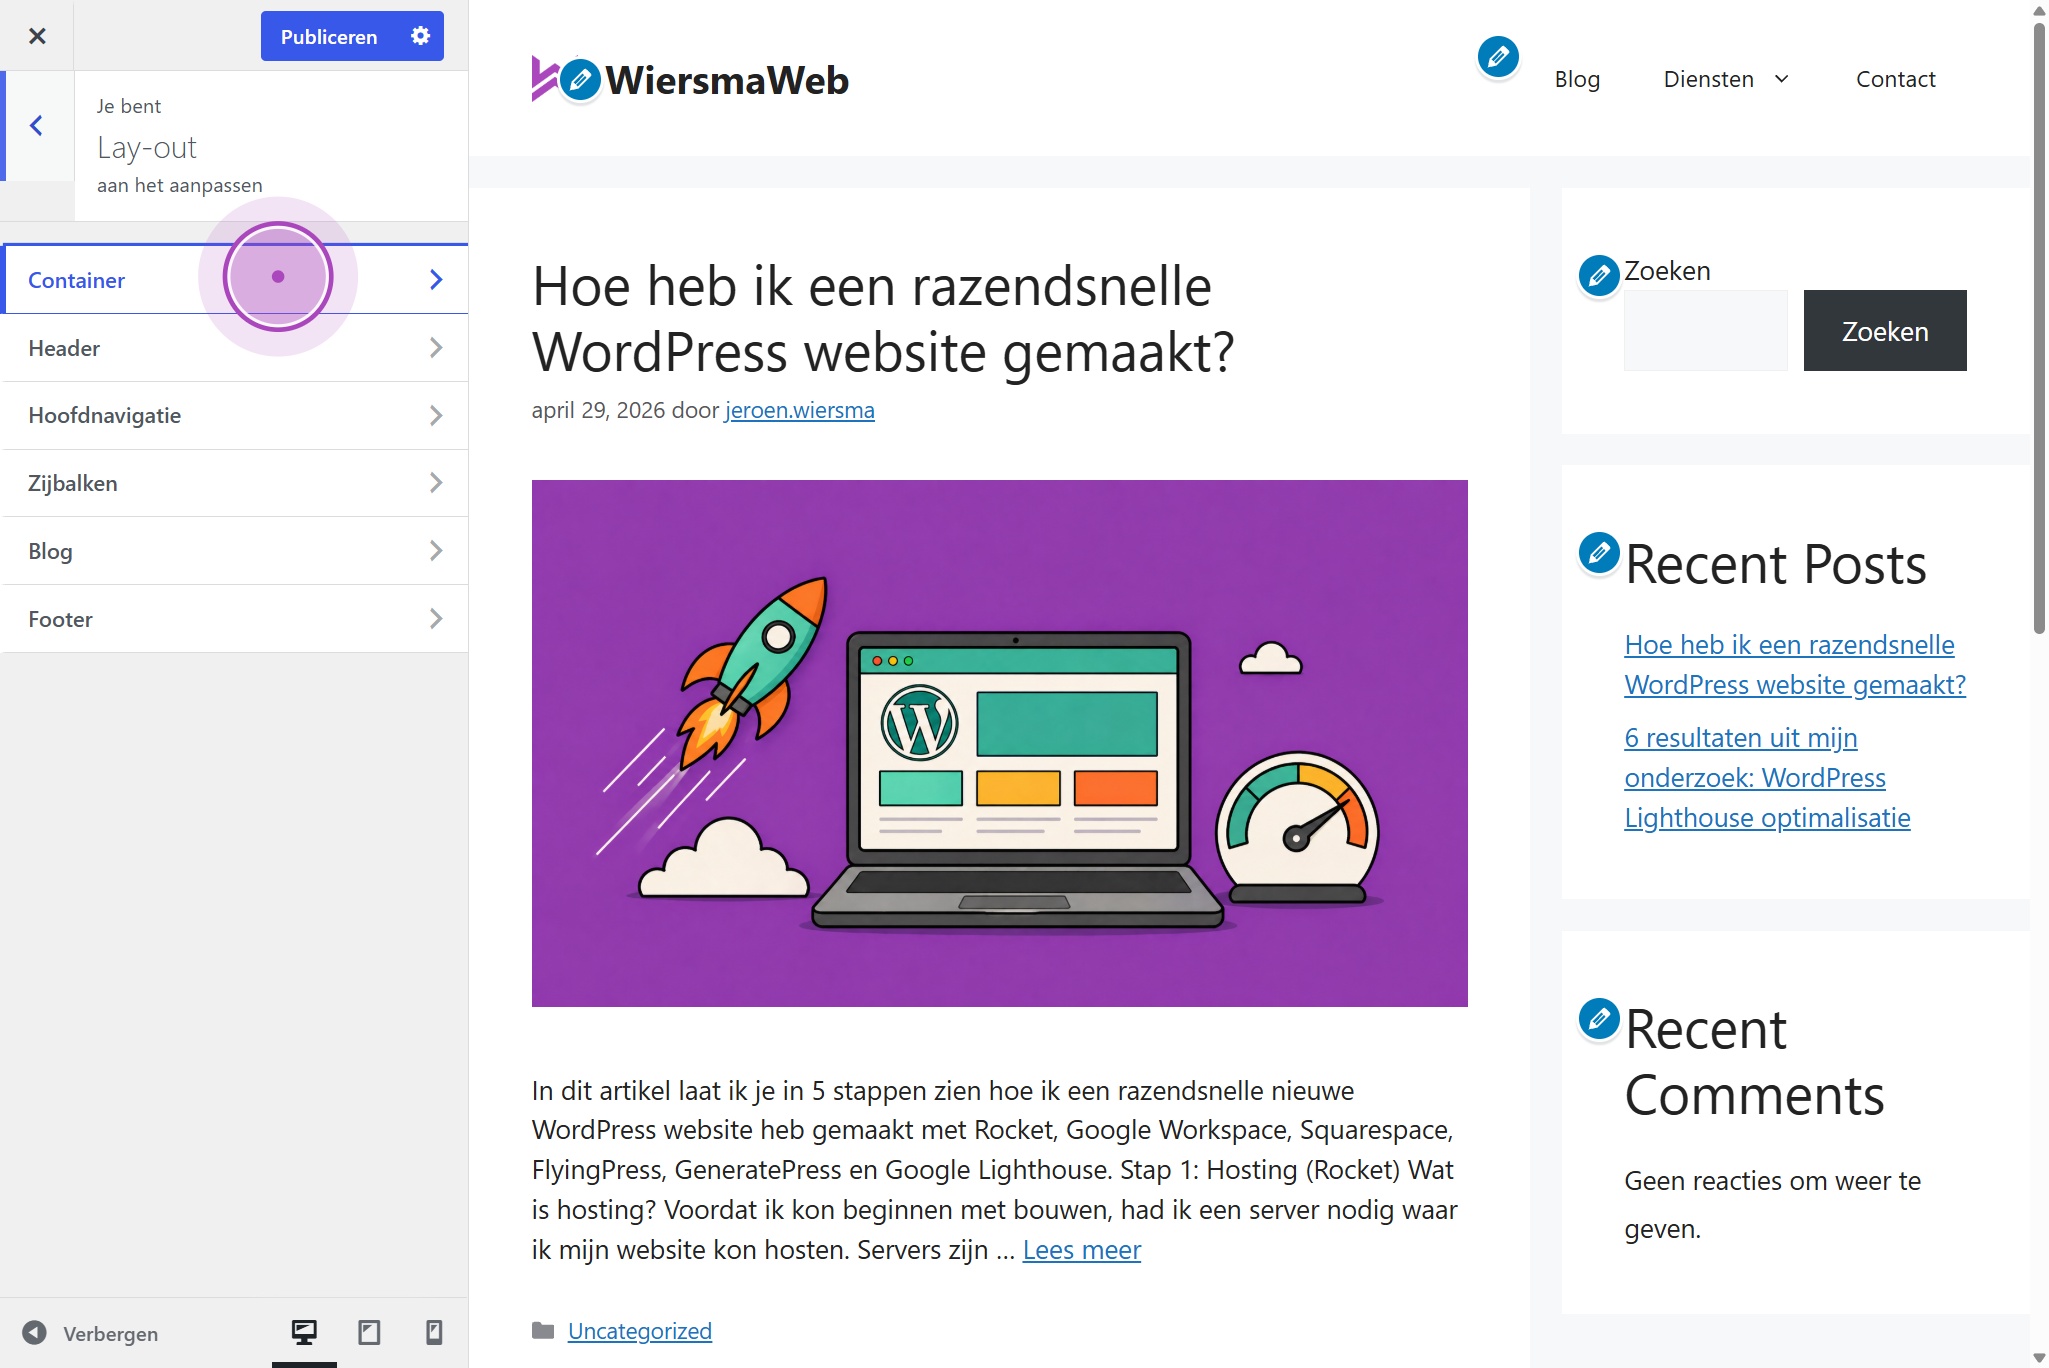Click the 'Recent Comments' widget heading
The image size is (2049, 1368).
pyautogui.click(x=1754, y=1062)
